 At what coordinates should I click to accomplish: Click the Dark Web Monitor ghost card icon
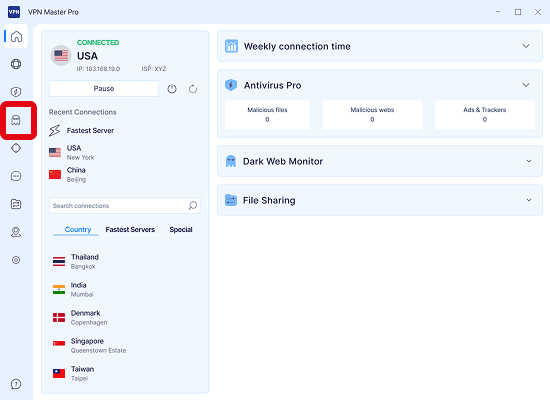click(231, 161)
